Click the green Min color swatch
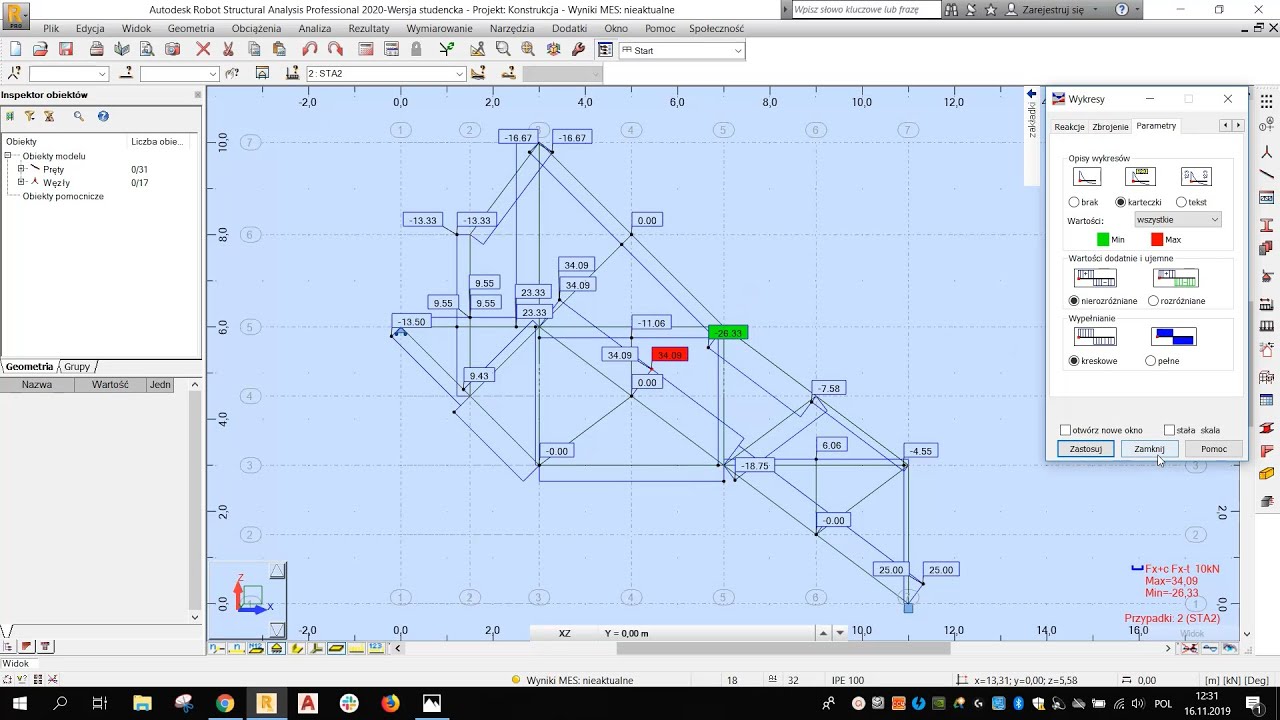The height and width of the screenshot is (720, 1280). coord(1103,240)
